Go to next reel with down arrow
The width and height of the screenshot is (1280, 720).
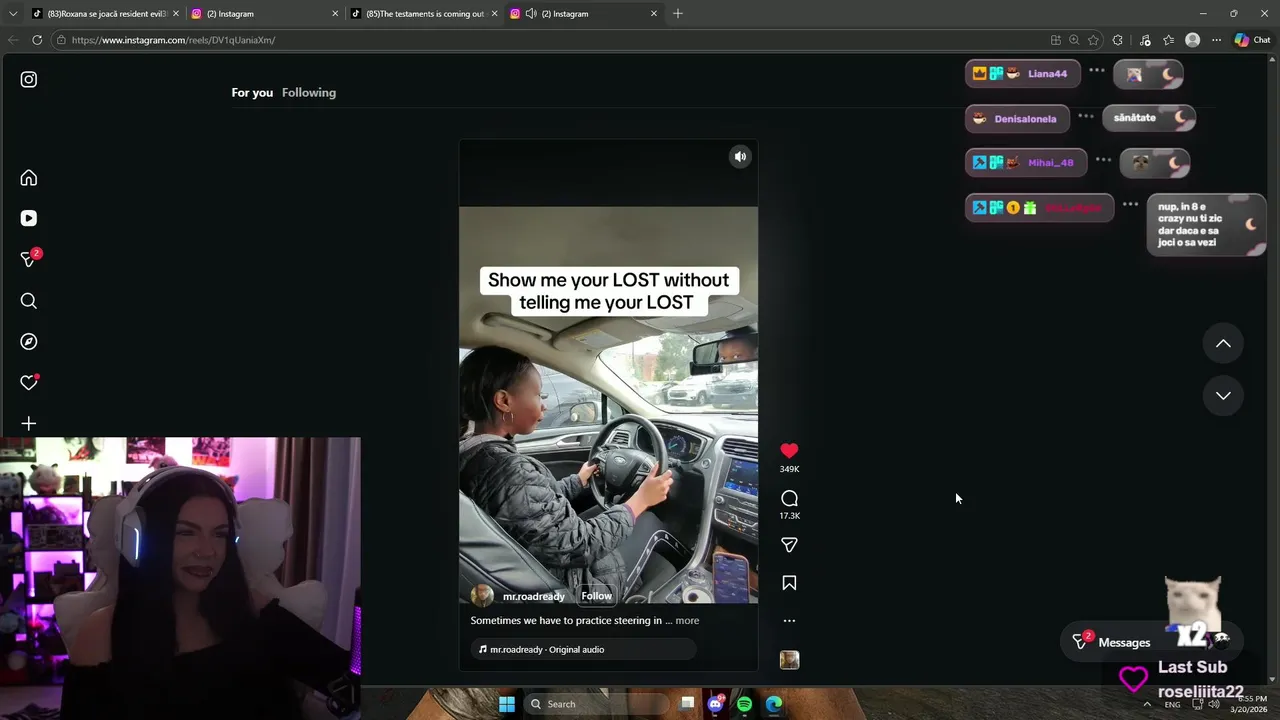(1223, 395)
